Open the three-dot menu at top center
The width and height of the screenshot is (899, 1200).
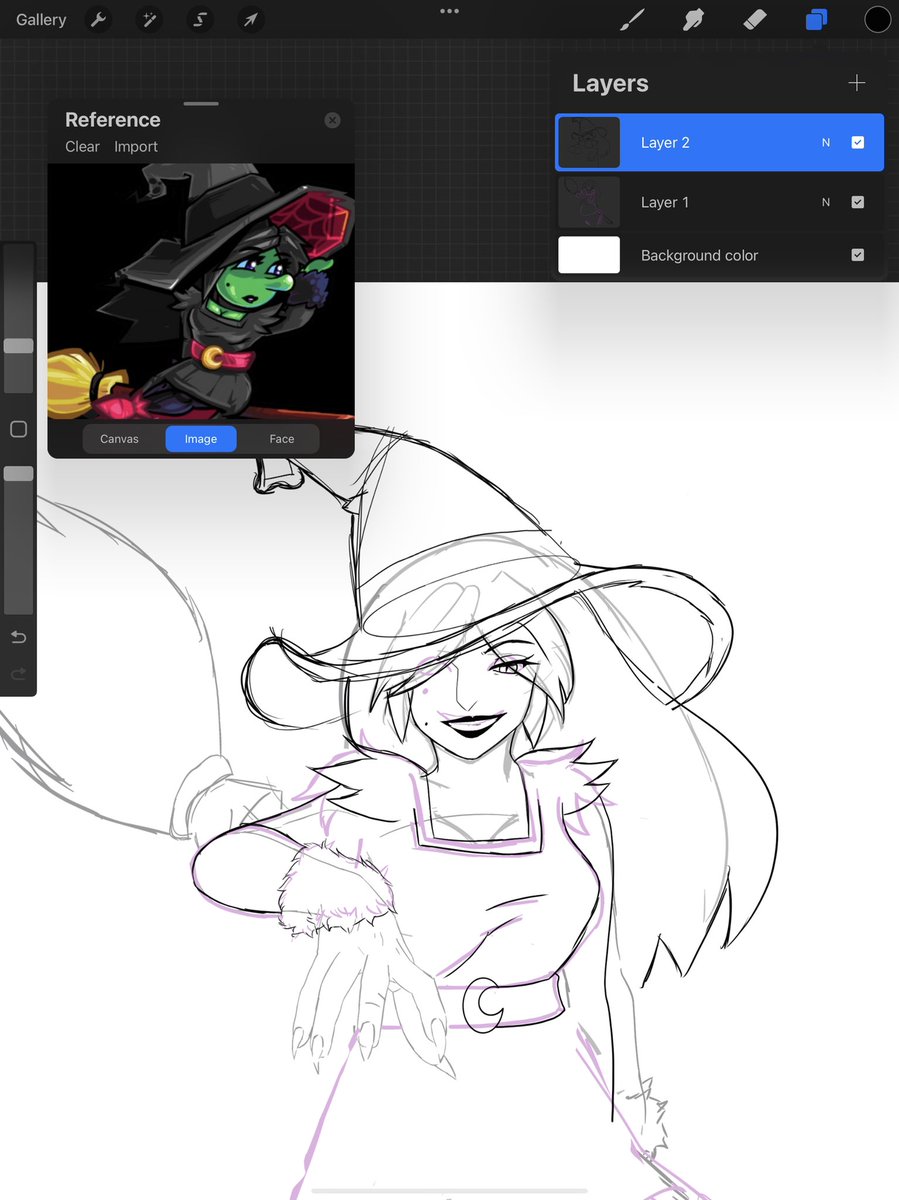coord(449,11)
